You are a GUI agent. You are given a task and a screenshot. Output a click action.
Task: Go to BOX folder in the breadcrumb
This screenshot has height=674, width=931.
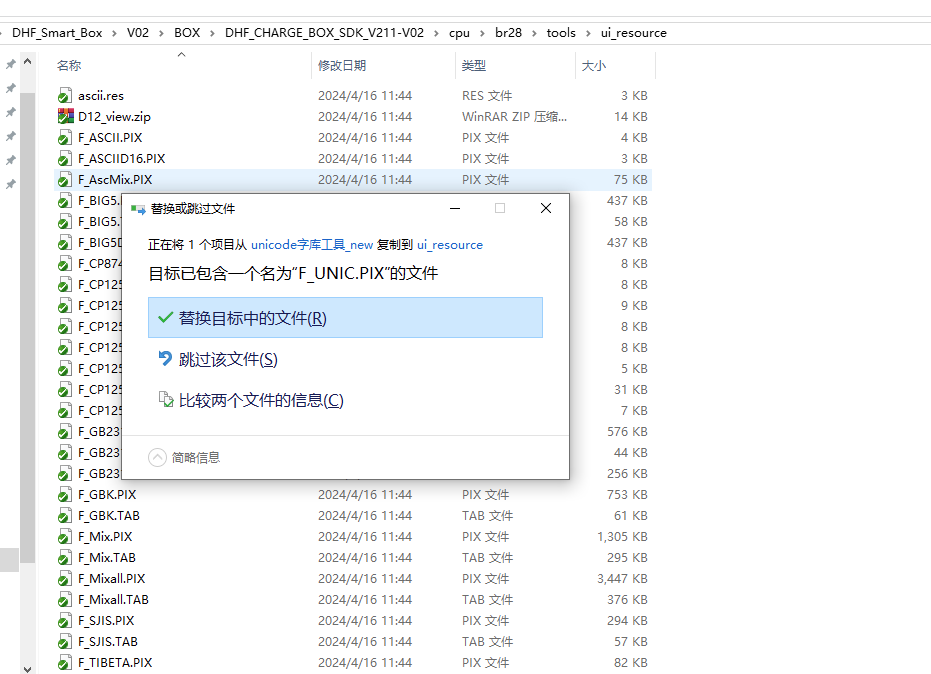click(187, 33)
